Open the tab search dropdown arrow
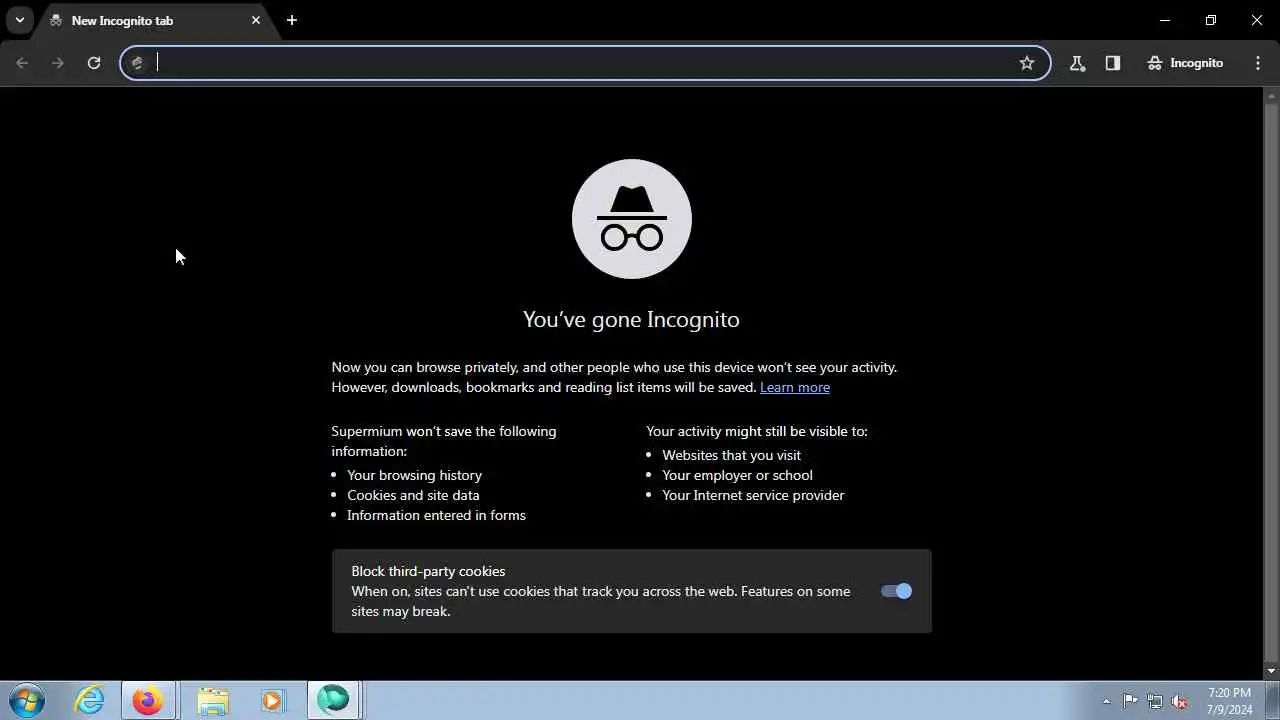 pos(19,20)
